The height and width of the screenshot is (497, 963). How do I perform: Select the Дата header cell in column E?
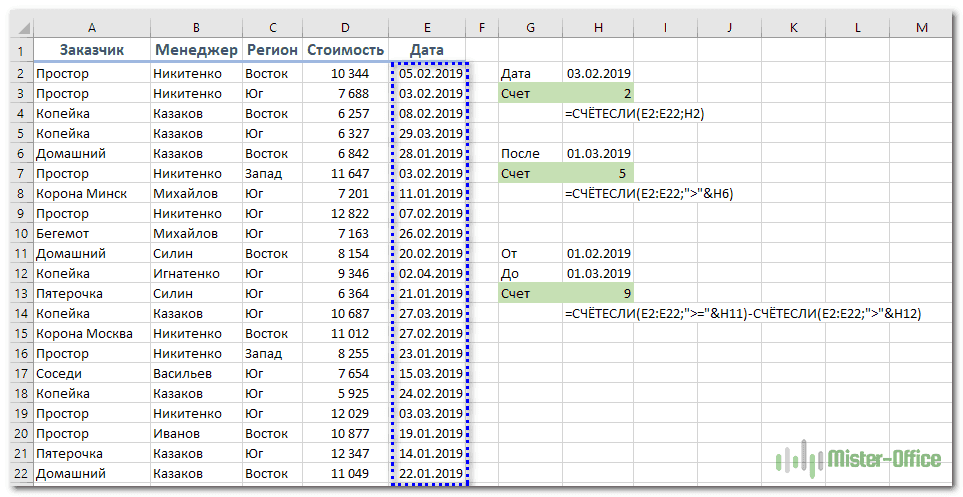click(x=428, y=50)
